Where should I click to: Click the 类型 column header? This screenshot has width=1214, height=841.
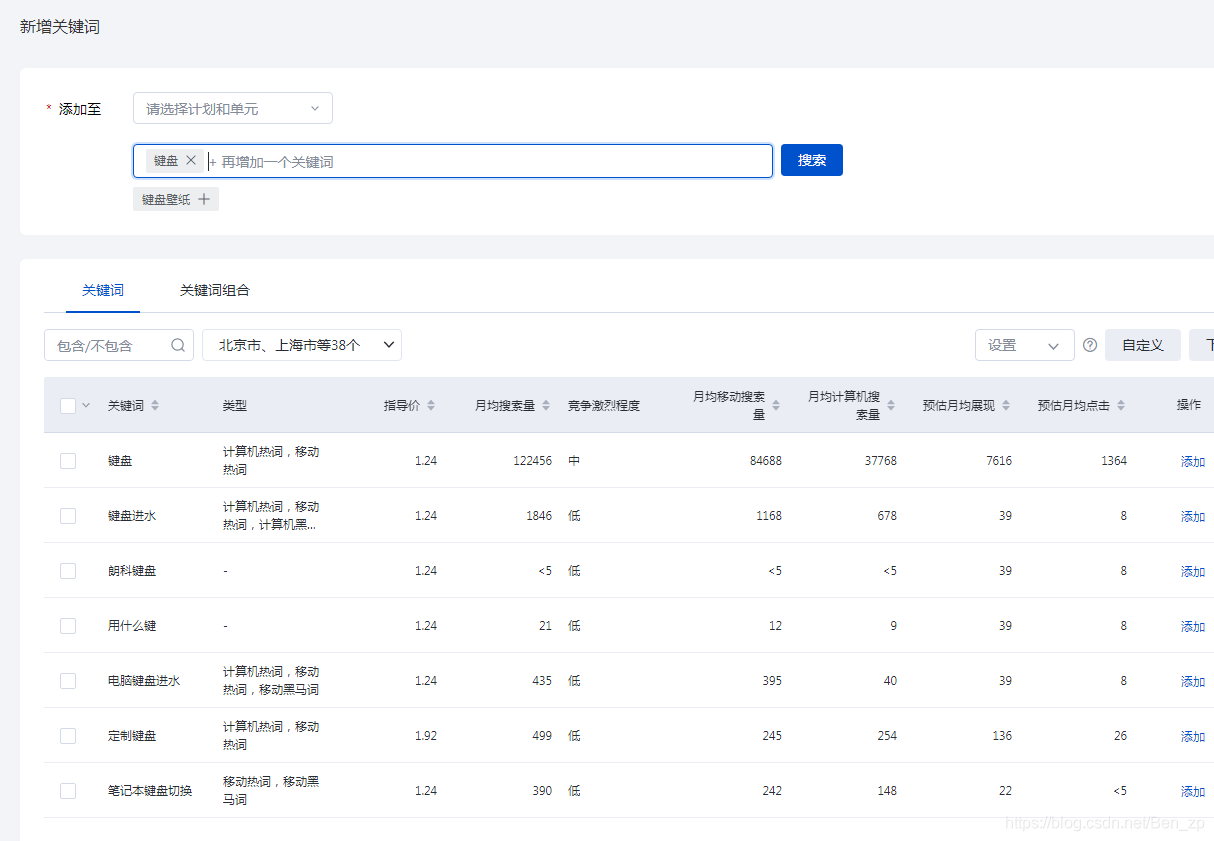235,405
